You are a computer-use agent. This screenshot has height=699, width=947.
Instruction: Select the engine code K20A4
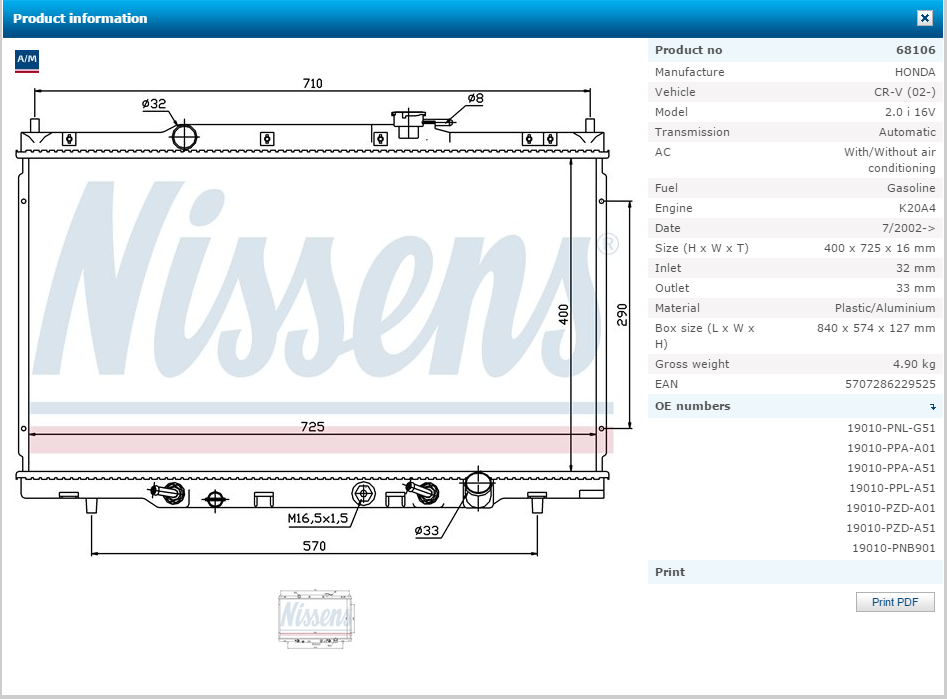click(917, 208)
